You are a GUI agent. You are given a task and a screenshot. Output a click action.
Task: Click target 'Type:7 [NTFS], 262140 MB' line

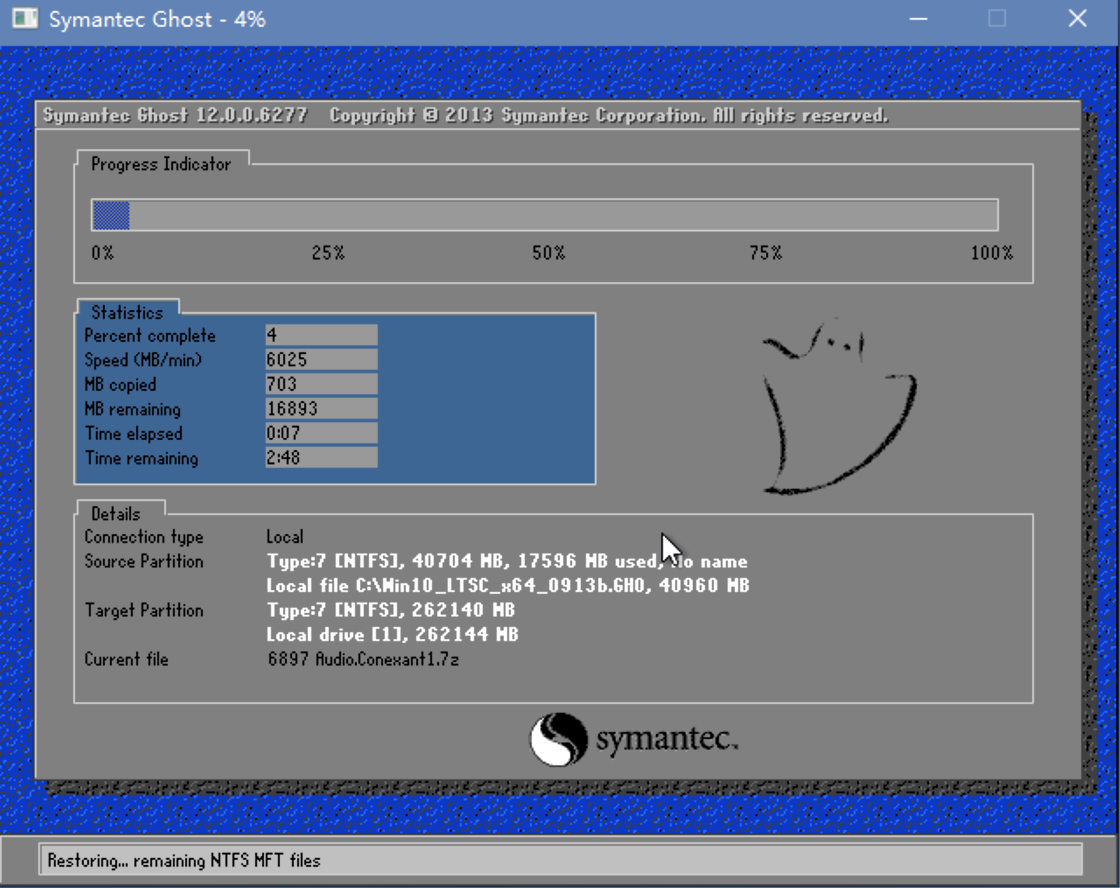tap(391, 610)
